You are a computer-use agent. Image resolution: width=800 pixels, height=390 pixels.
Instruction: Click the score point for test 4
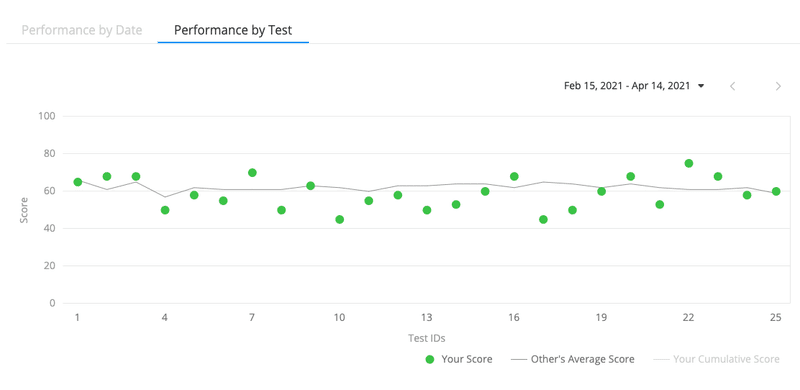click(165, 210)
